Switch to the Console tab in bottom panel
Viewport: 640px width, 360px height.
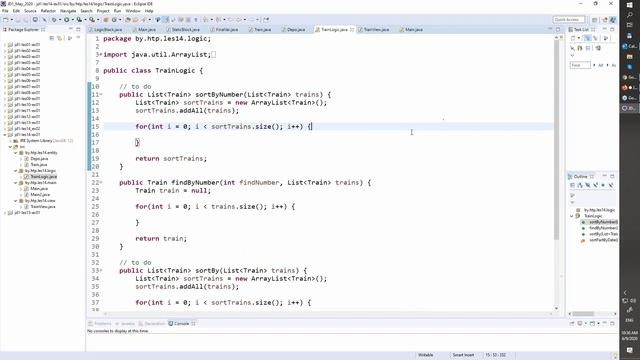point(181,324)
